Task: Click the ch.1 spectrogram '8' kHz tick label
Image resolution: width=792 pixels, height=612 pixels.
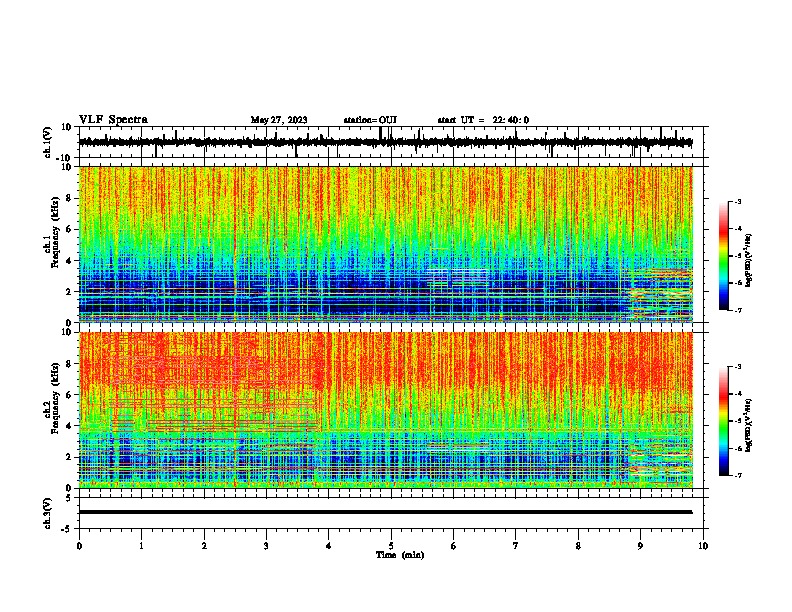Action: [69, 198]
